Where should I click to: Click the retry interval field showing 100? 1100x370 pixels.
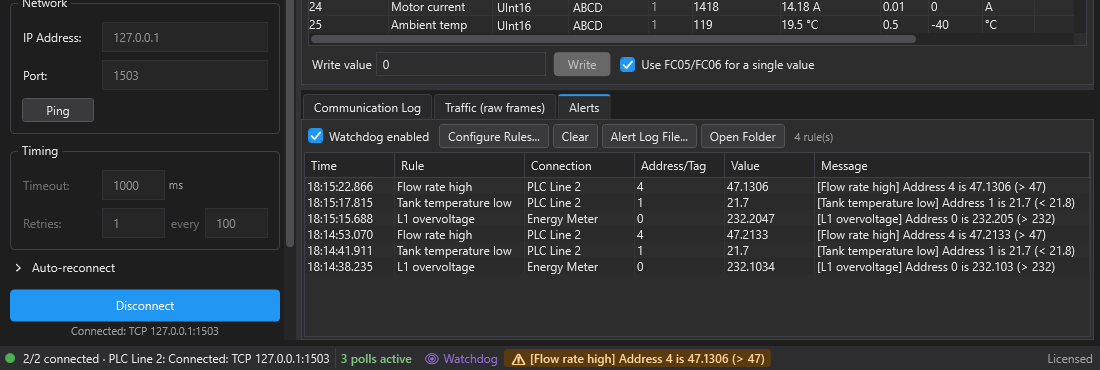tap(236, 223)
